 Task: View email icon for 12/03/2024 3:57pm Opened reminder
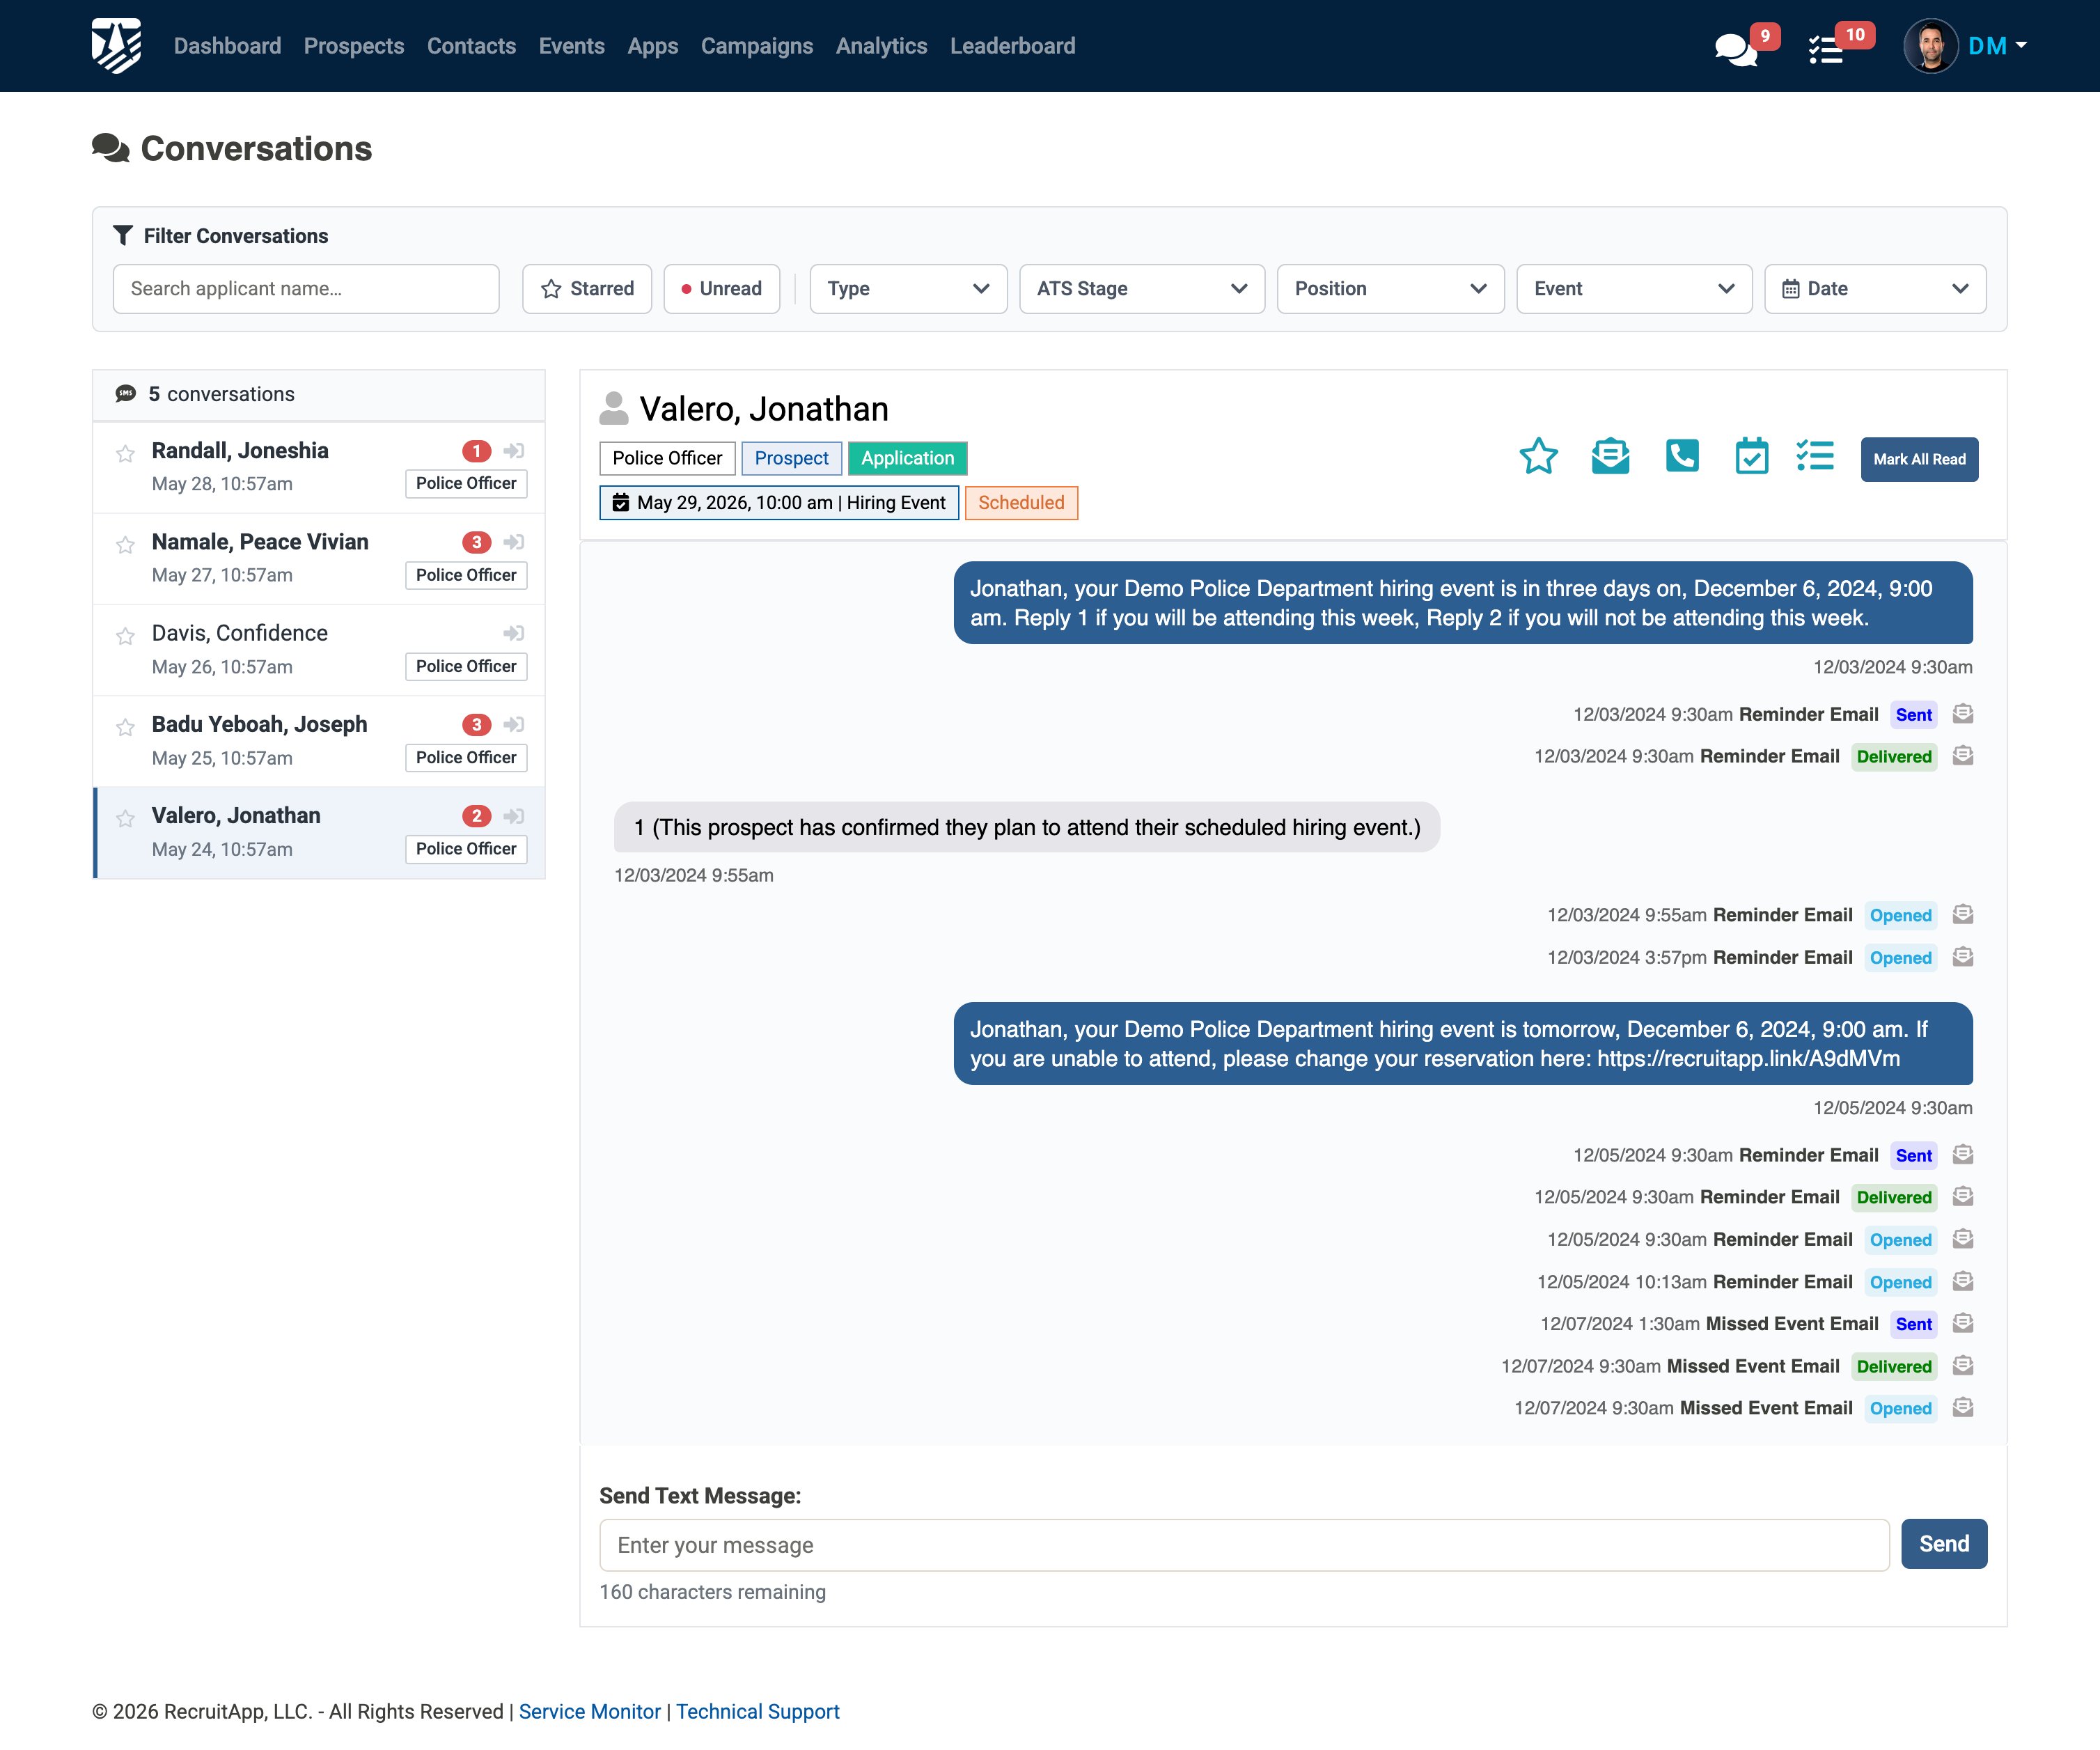point(1963,957)
